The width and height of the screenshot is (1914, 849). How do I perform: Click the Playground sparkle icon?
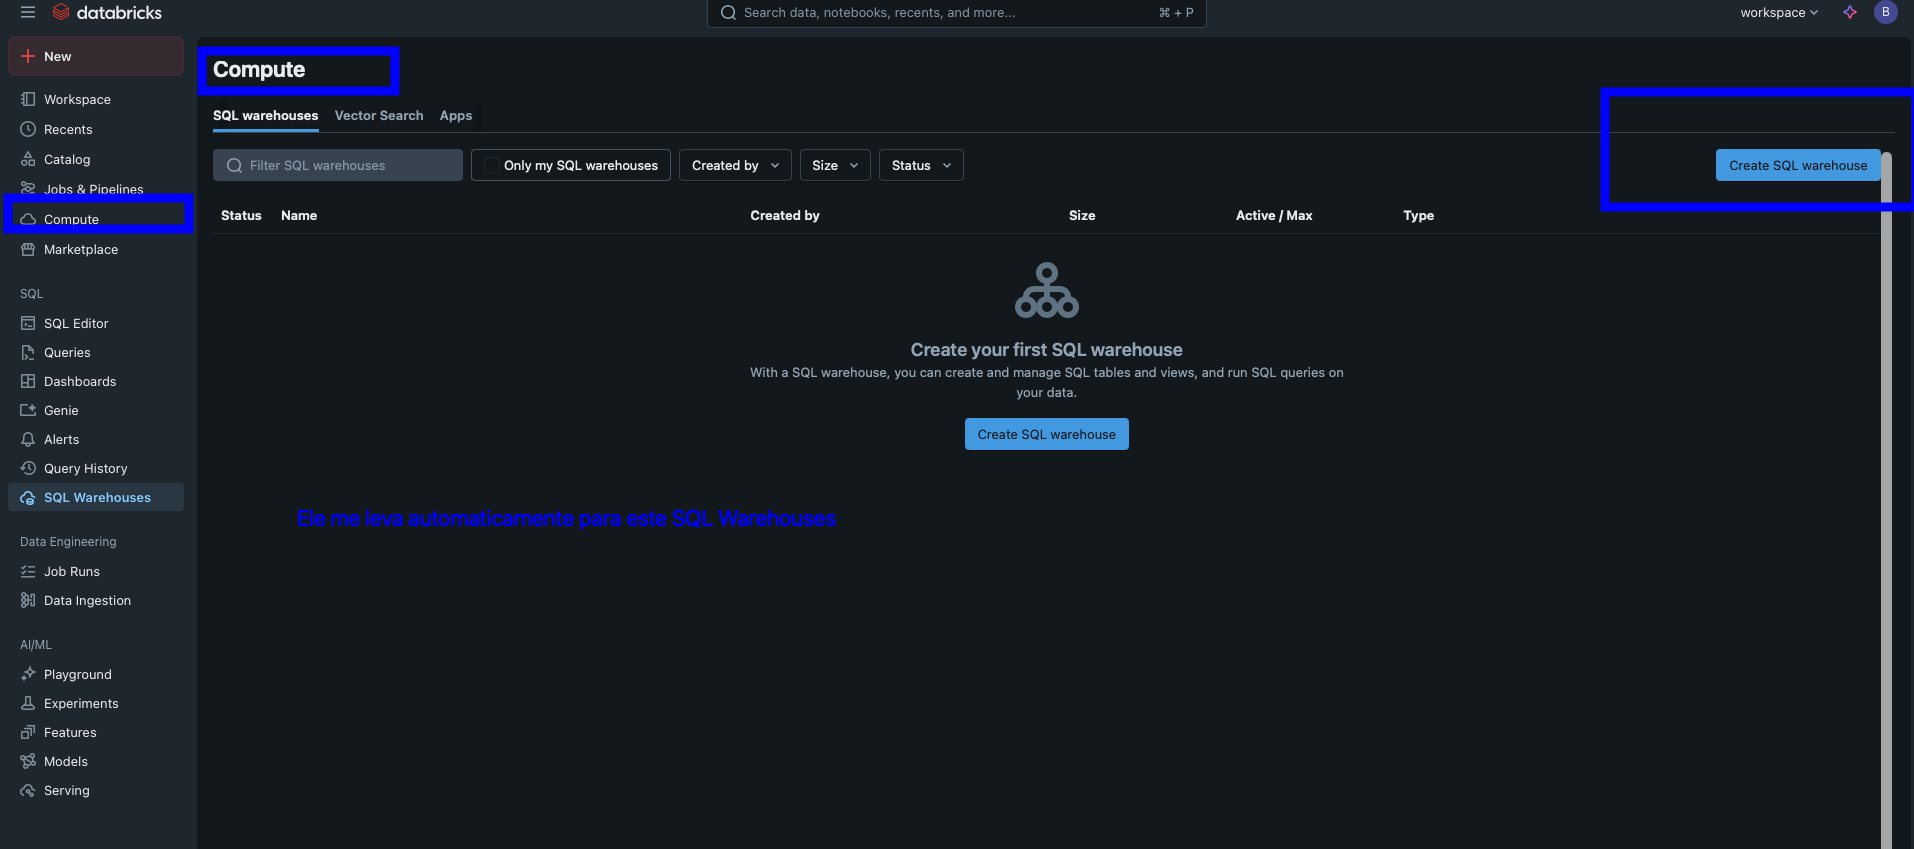[x=28, y=674]
